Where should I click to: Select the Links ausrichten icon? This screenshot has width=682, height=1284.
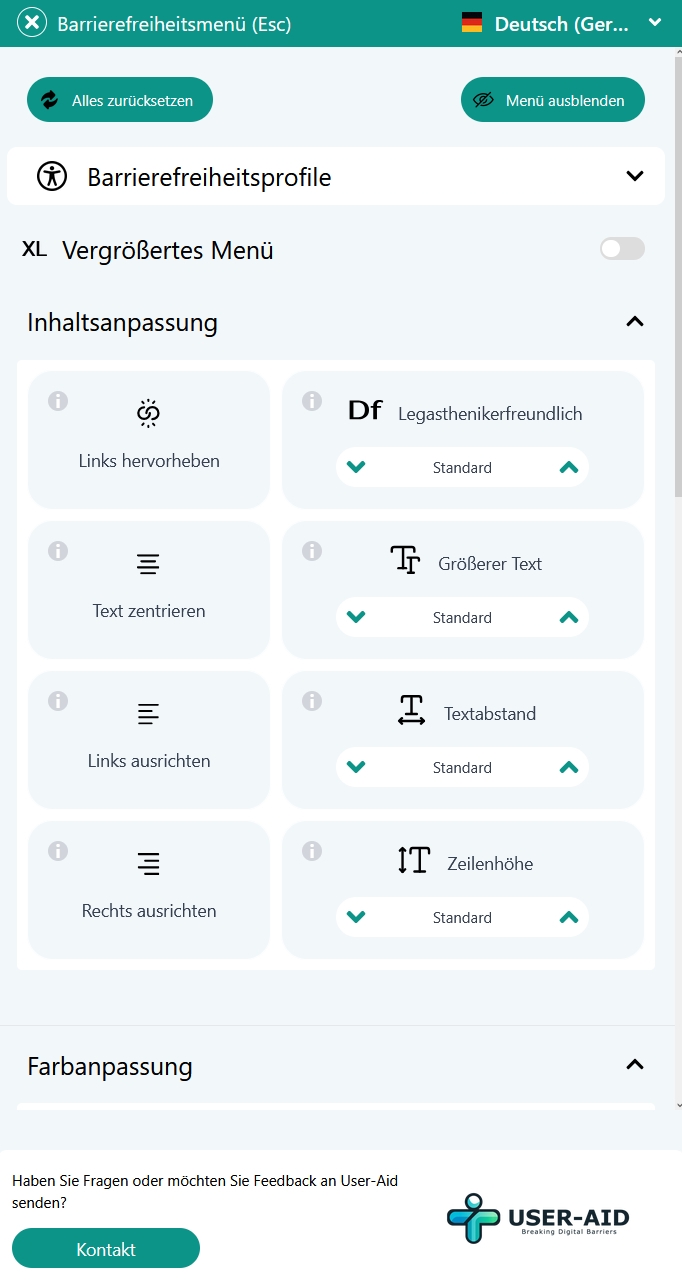(148, 713)
